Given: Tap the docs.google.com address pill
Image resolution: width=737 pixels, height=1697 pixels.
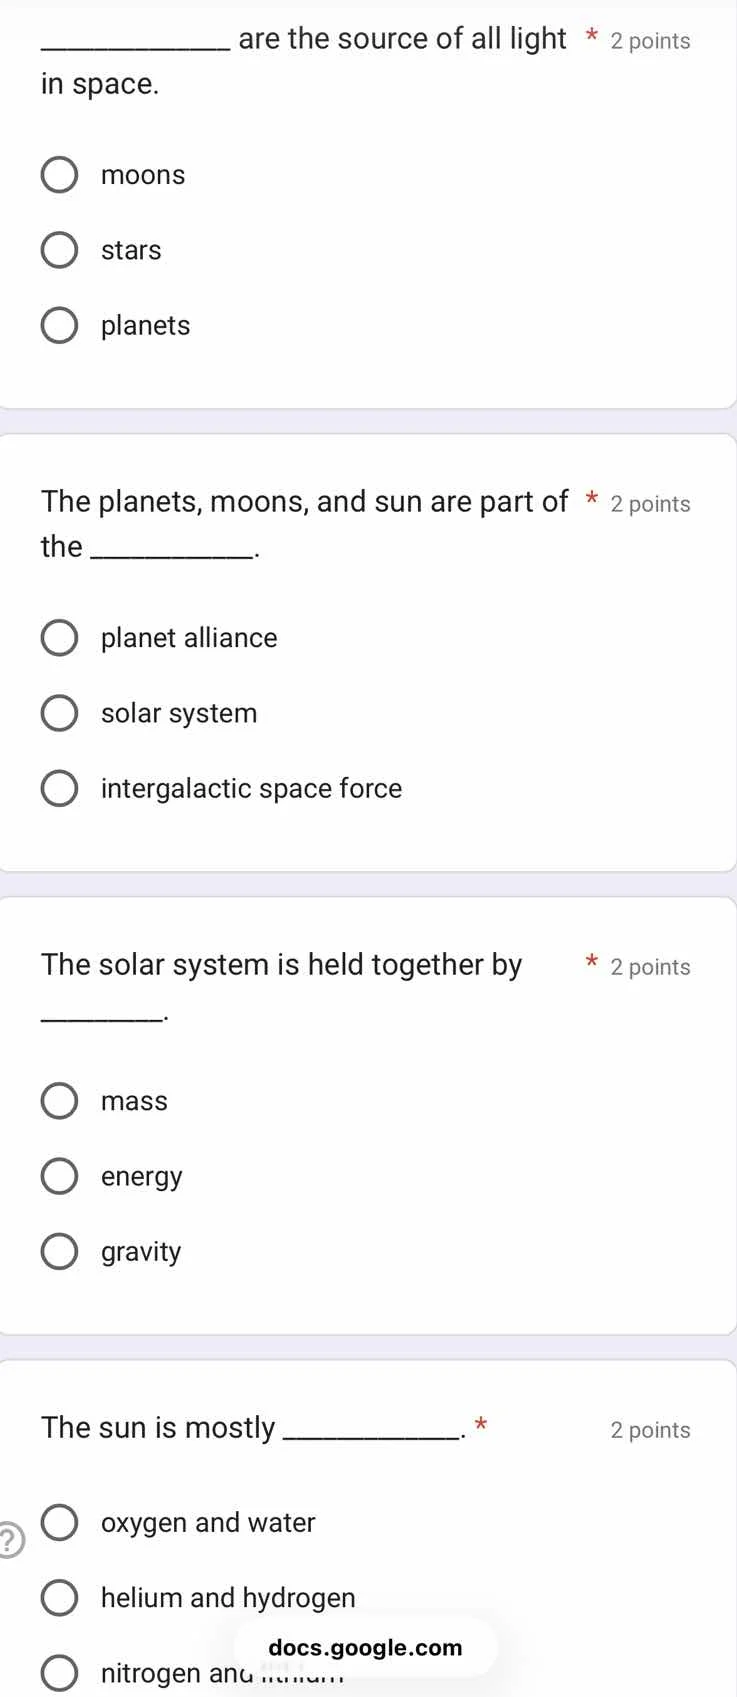Looking at the screenshot, I should (366, 1648).
